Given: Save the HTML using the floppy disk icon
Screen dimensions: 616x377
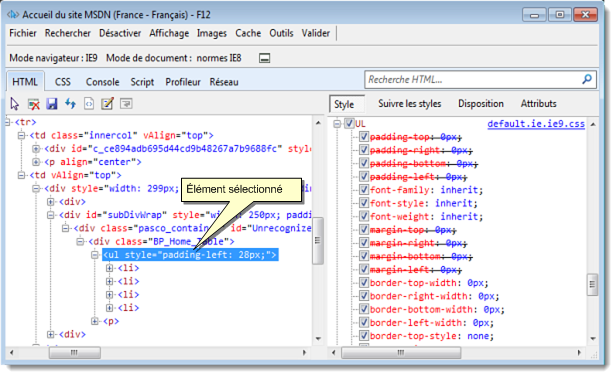Looking at the screenshot, I should (52, 104).
